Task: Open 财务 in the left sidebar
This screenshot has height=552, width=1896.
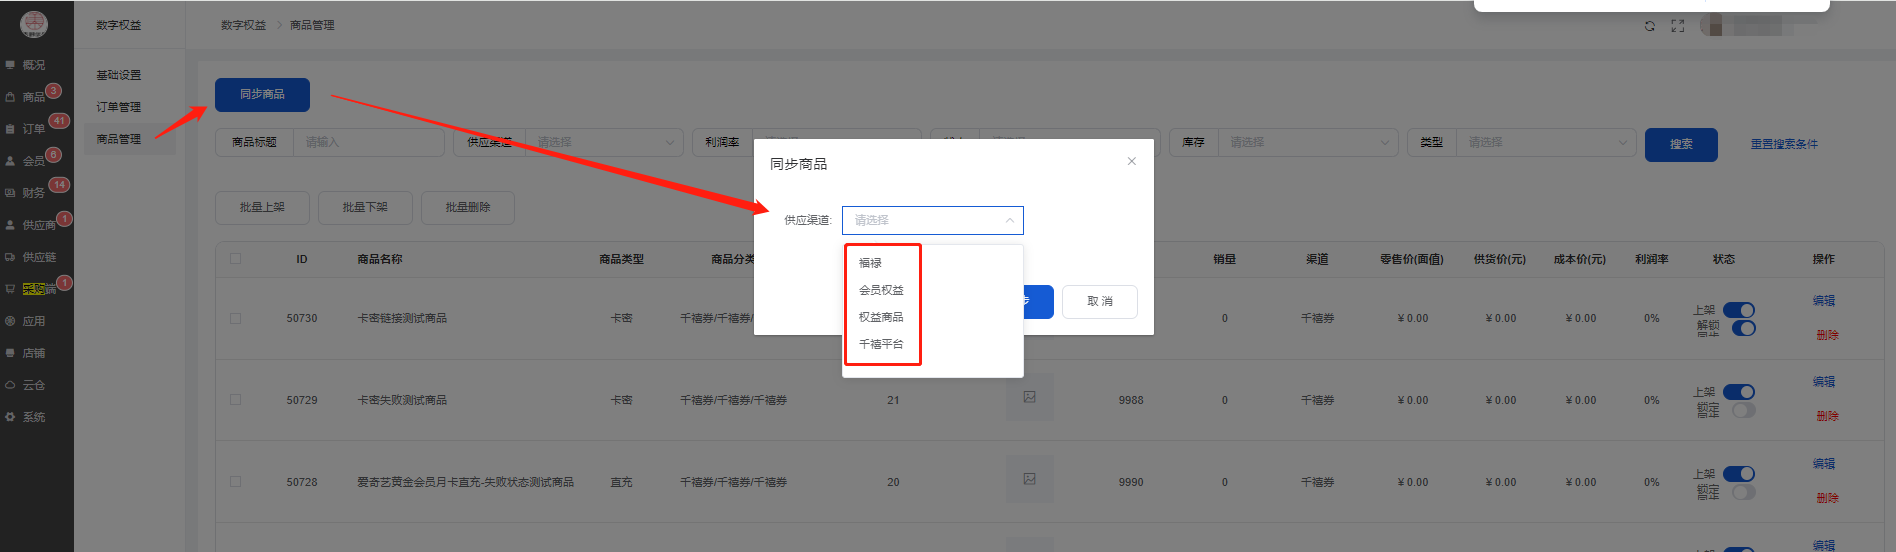Action: [33, 193]
